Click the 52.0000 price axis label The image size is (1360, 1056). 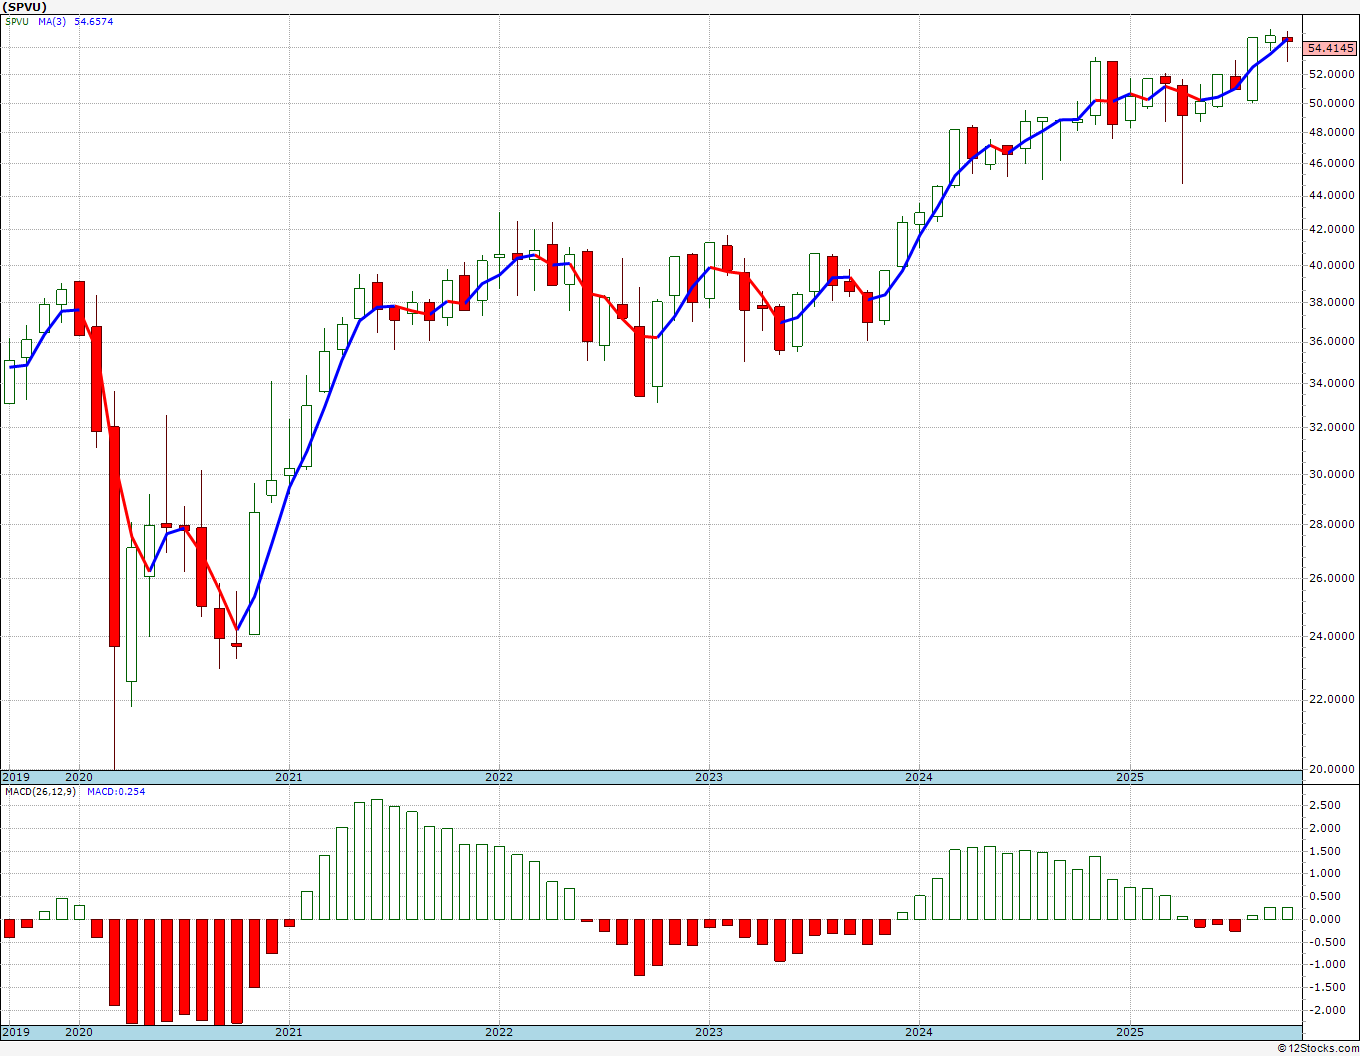pos(1331,74)
